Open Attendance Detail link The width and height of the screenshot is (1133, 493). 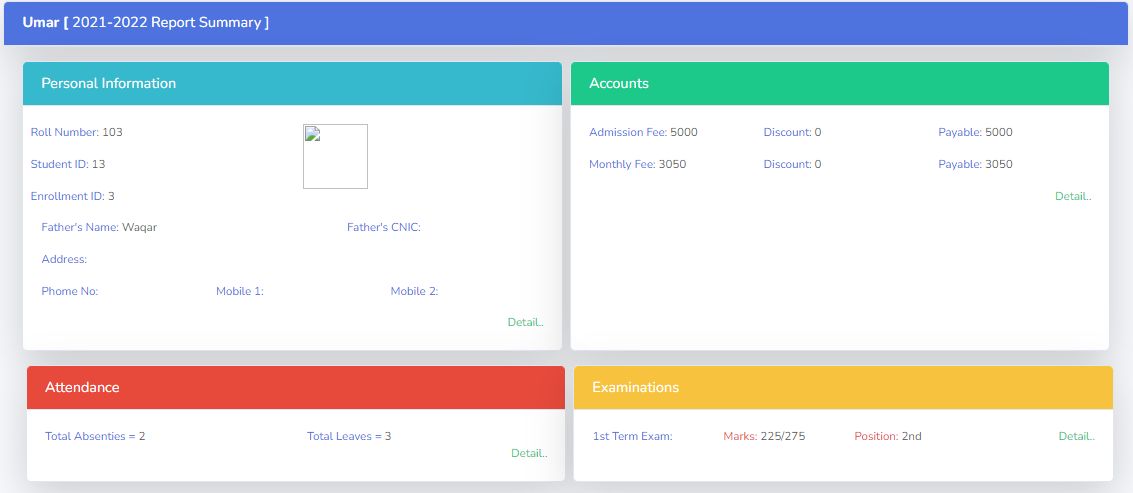click(x=529, y=453)
